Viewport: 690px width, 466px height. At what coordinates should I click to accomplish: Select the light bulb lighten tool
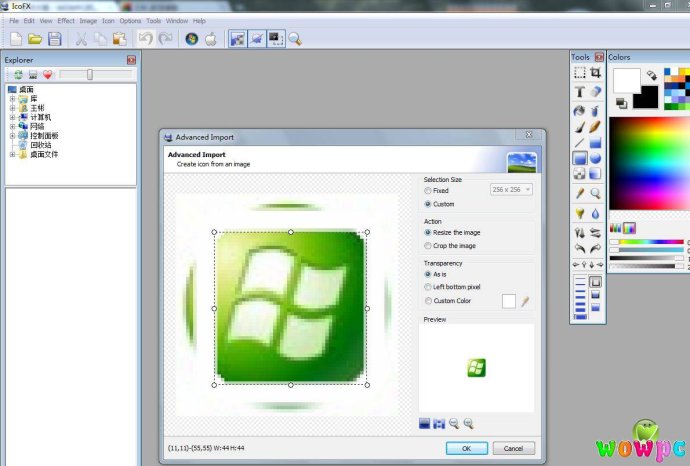(580, 213)
